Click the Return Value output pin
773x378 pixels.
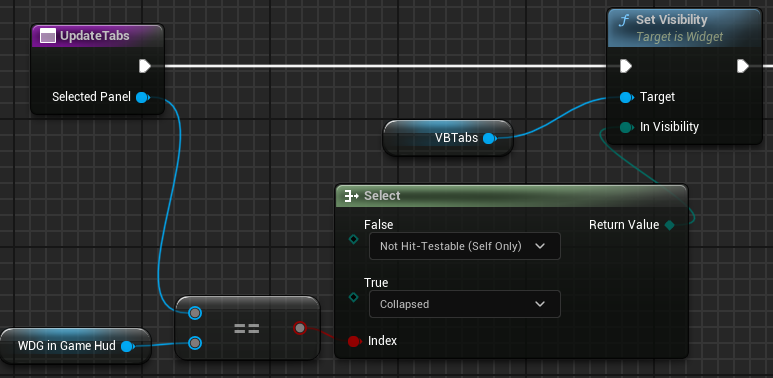[669, 225]
